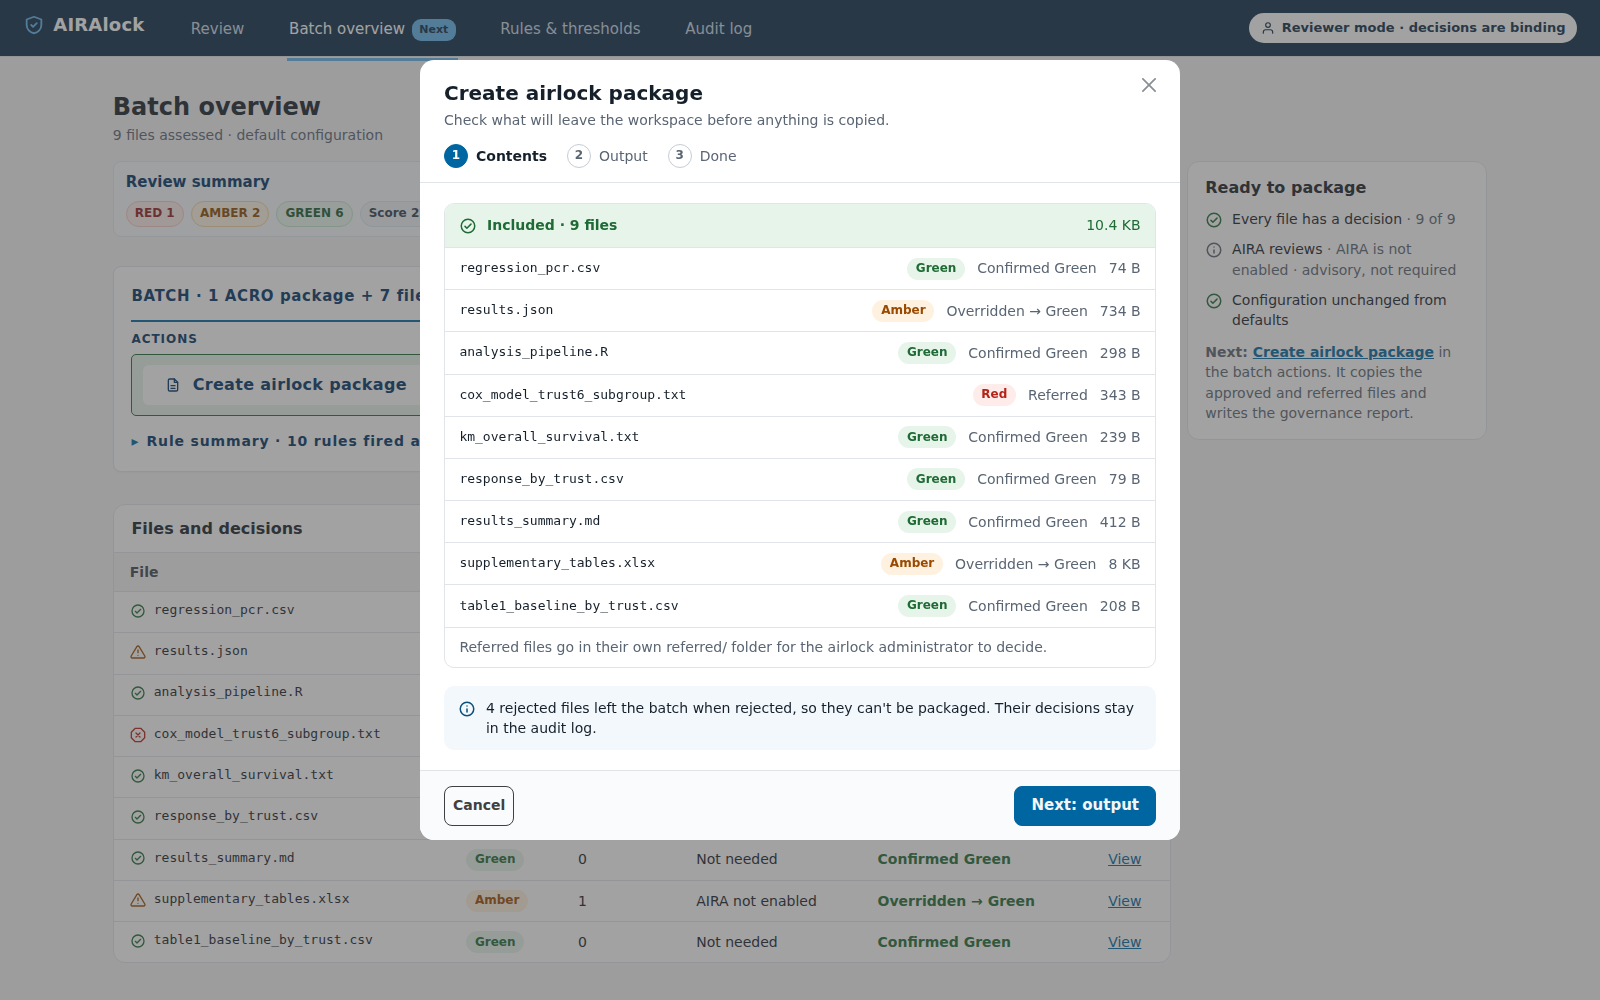Click the warning icon for supplementary_tables.xlsx in file list
The height and width of the screenshot is (1000, 1600).
coord(138,900)
